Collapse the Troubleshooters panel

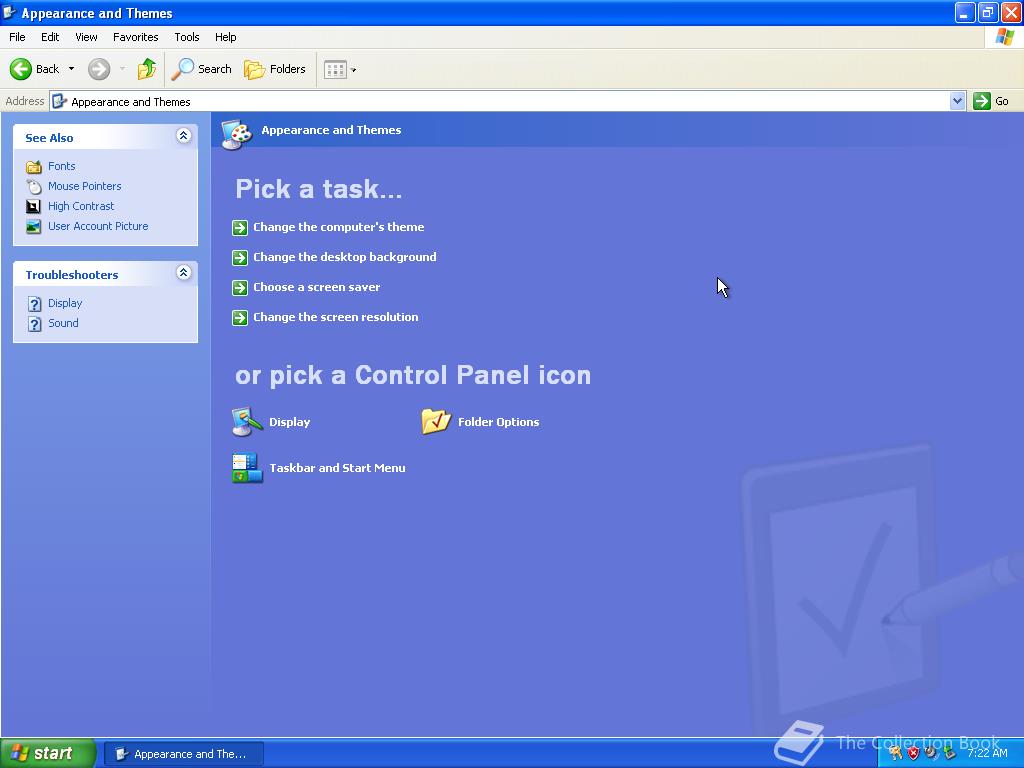tap(184, 273)
